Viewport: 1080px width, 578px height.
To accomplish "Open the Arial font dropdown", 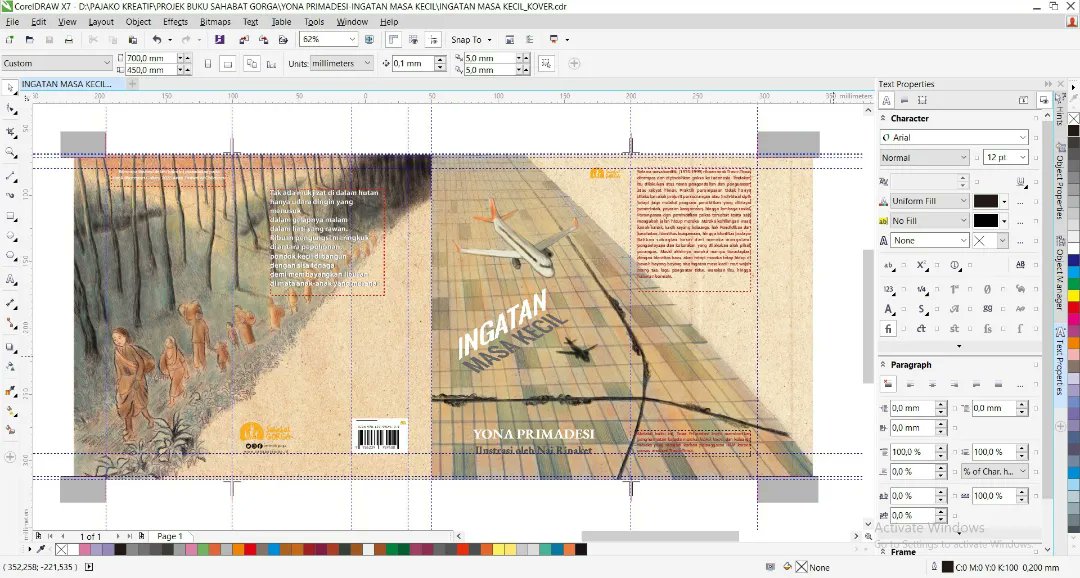I will coord(1022,138).
